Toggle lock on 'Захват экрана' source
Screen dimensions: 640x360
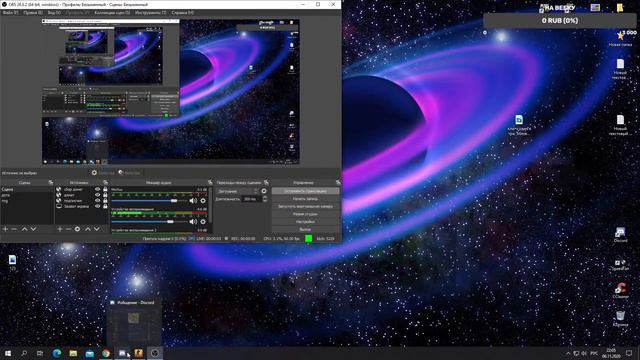(105, 207)
